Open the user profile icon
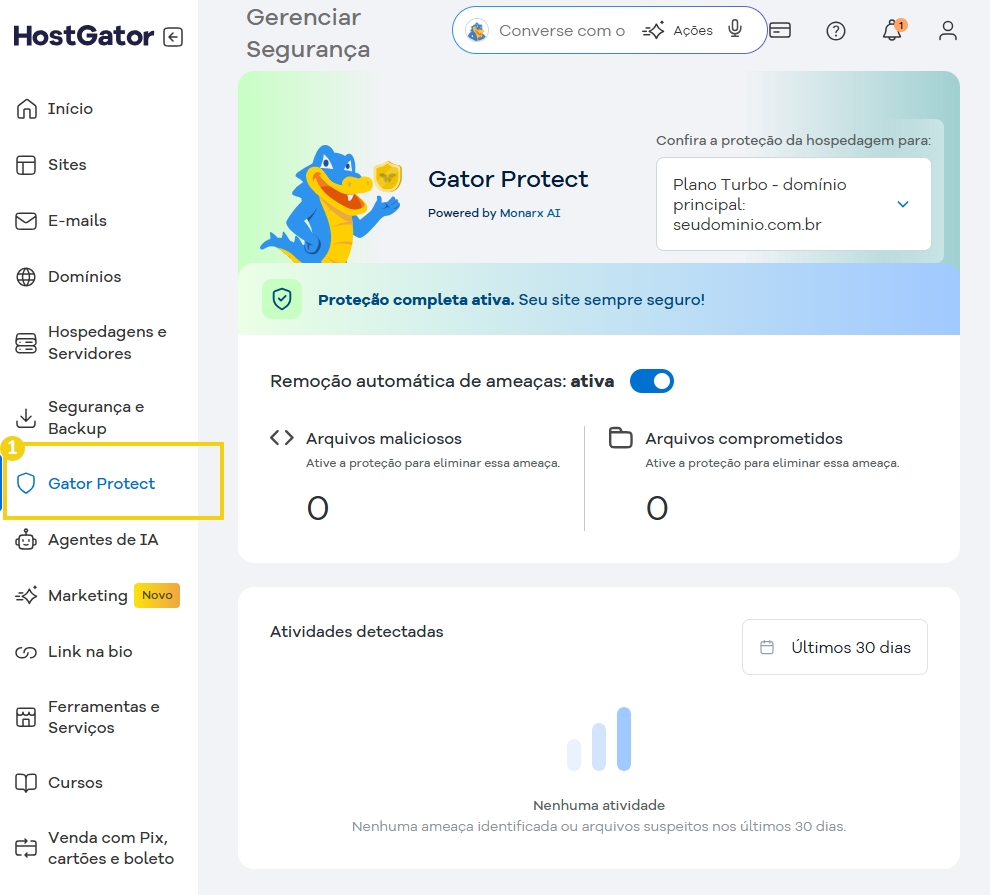The image size is (990, 895). click(947, 31)
